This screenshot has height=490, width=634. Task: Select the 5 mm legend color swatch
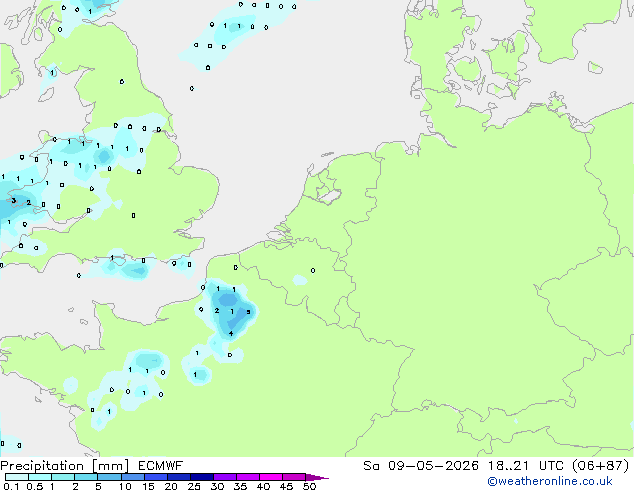(109, 477)
